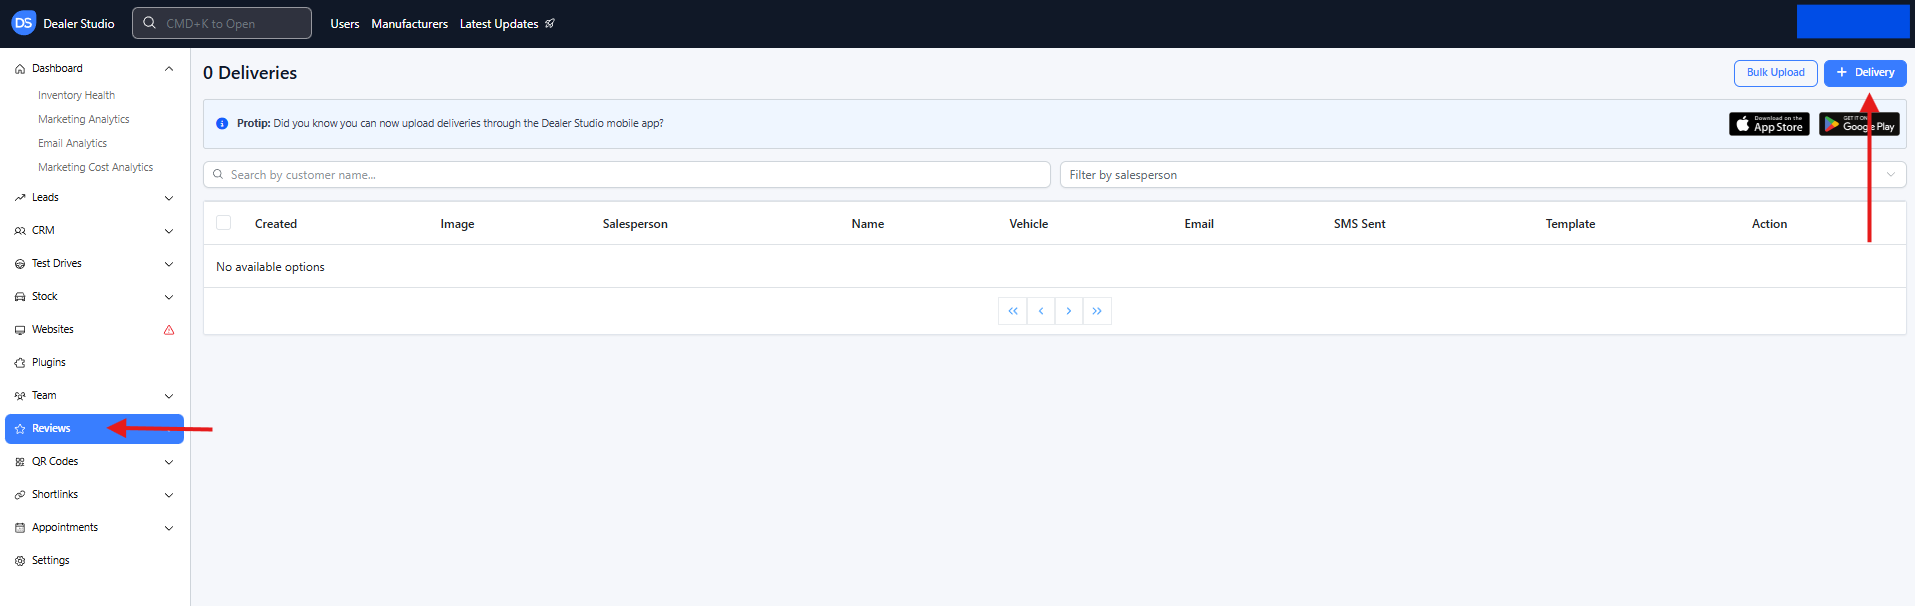Click the 'No available options' text
The width and height of the screenshot is (1915, 606).
tap(270, 267)
